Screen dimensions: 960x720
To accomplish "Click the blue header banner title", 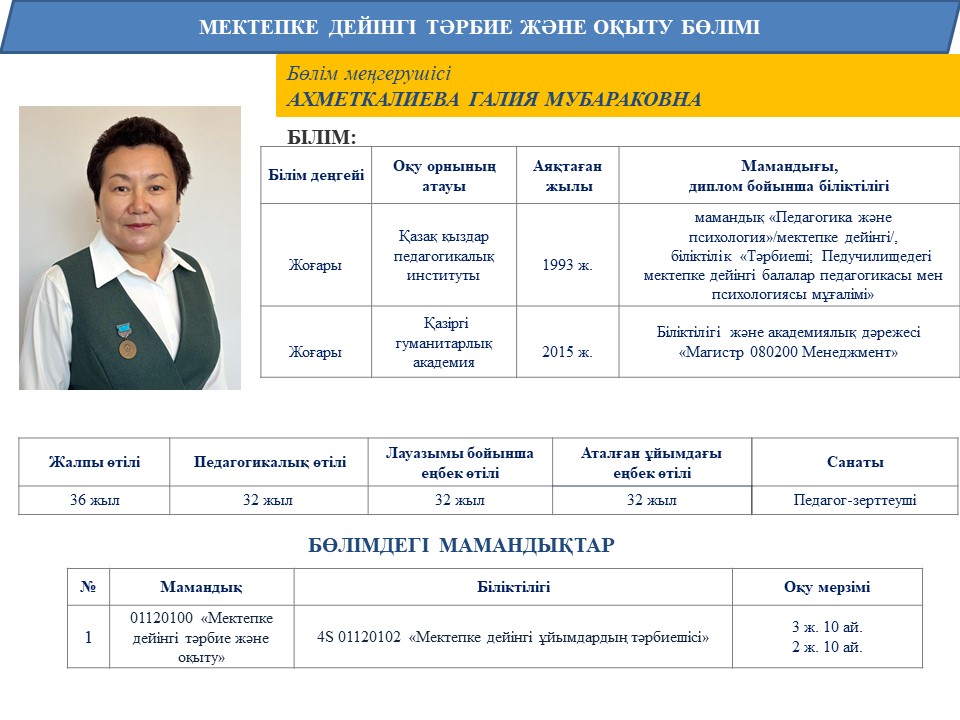I will pyautogui.click(x=480, y=27).
